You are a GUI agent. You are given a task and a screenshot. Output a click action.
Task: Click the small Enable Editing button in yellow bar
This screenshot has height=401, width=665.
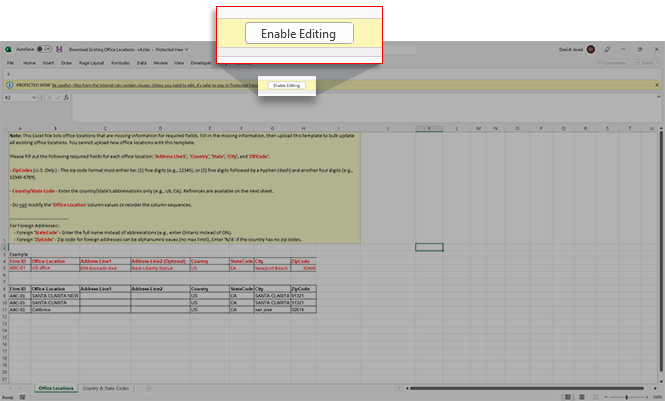(286, 85)
